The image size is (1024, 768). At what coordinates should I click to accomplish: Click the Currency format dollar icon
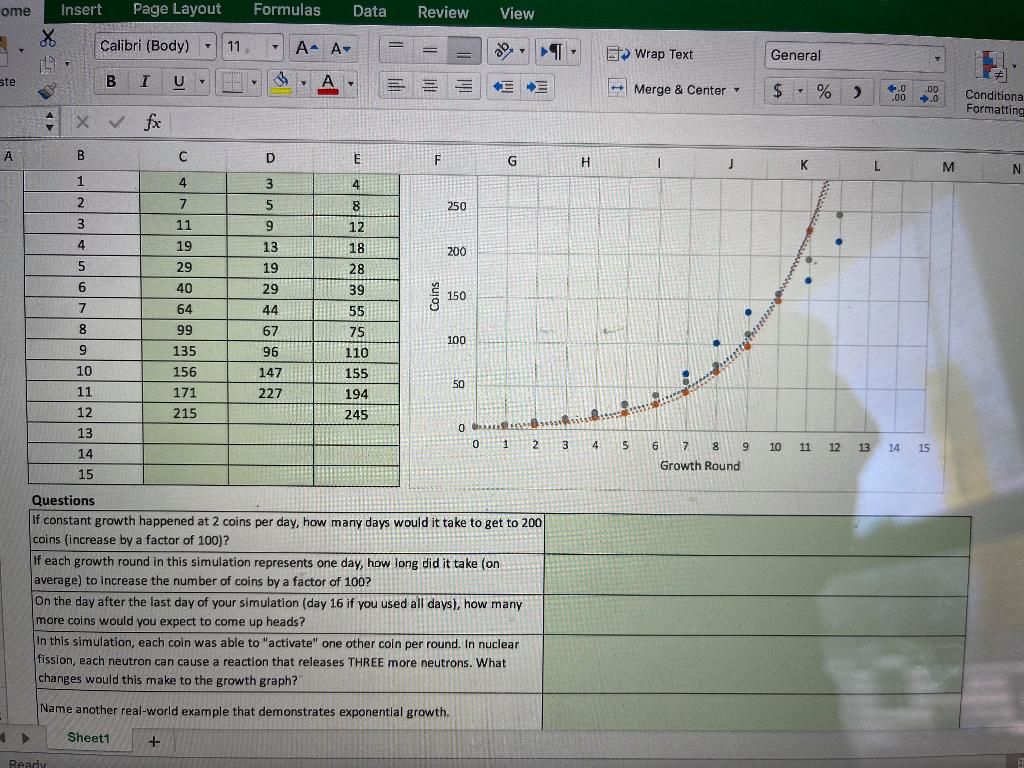pos(776,89)
